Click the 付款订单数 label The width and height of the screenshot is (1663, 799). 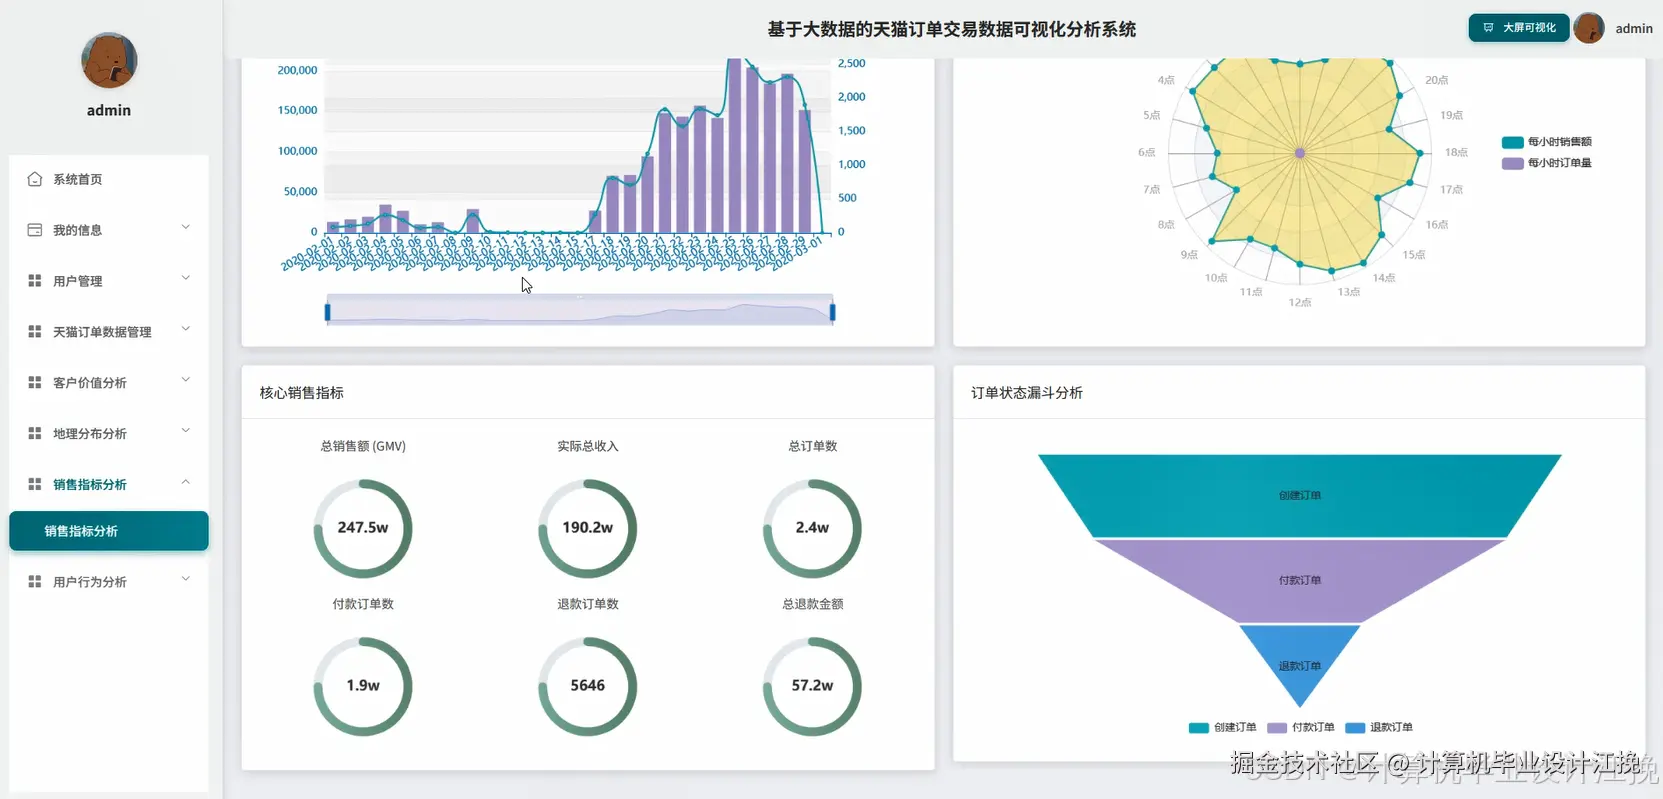363,604
